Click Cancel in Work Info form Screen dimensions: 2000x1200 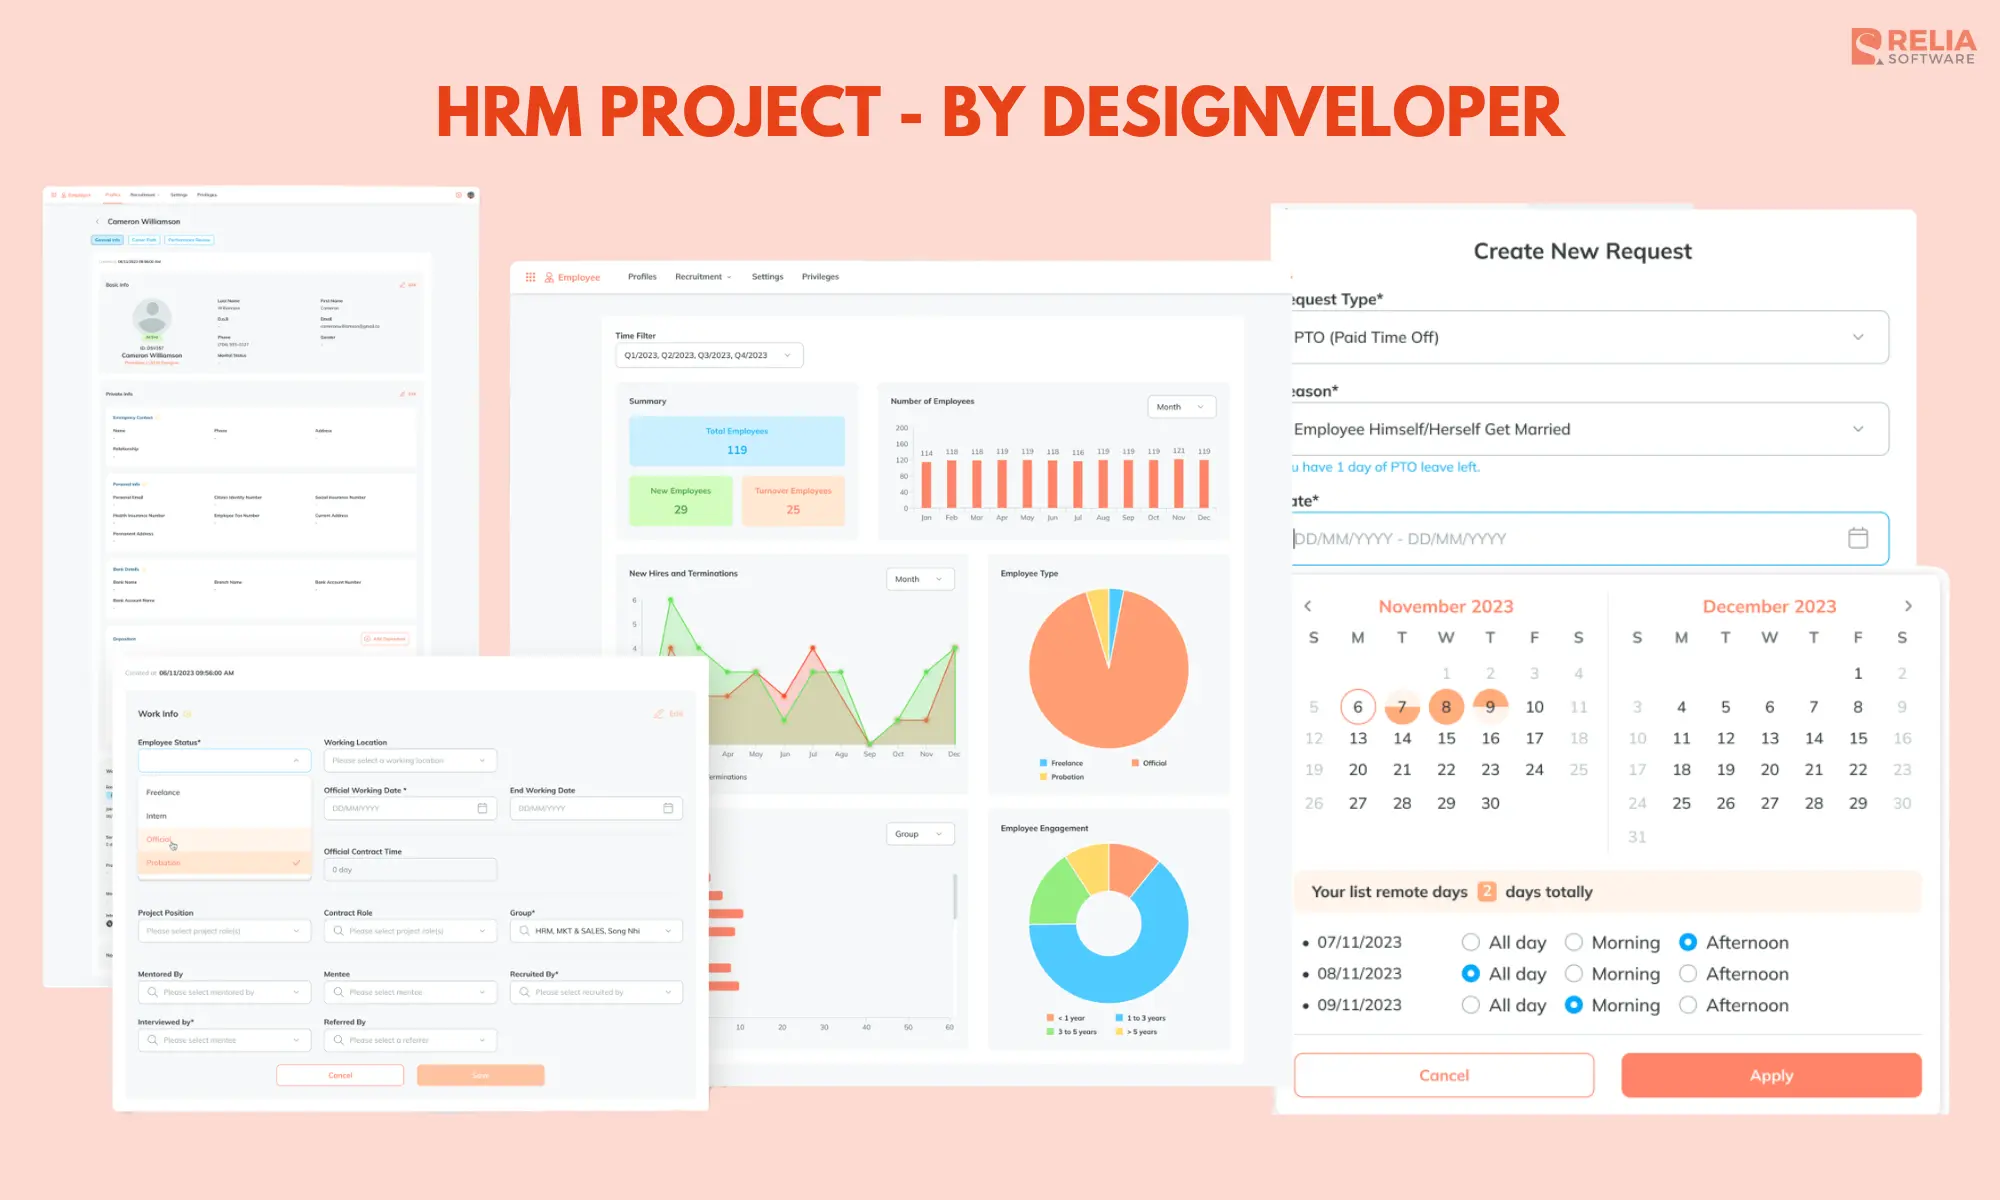pyautogui.click(x=340, y=1075)
